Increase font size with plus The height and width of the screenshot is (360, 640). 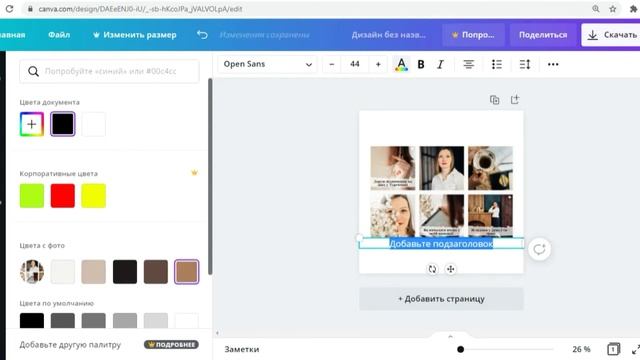click(x=378, y=64)
